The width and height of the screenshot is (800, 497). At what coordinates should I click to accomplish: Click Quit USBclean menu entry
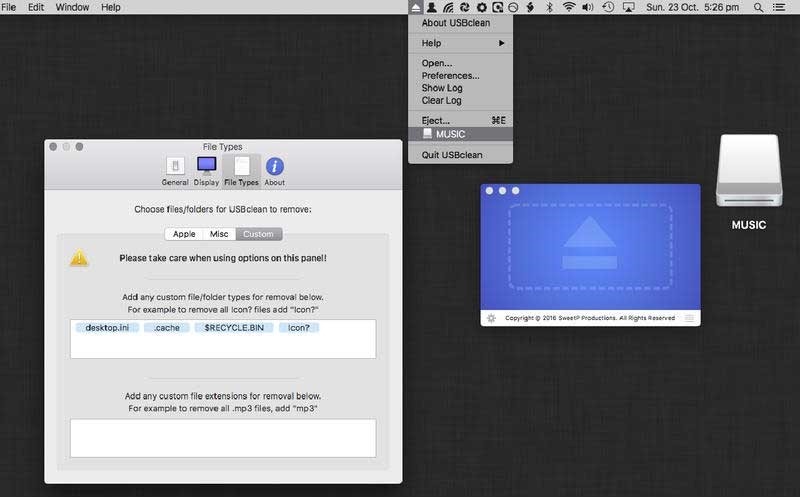[x=451, y=154]
